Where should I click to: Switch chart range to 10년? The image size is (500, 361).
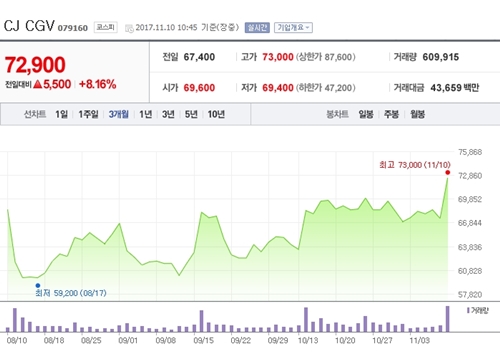click(216, 114)
